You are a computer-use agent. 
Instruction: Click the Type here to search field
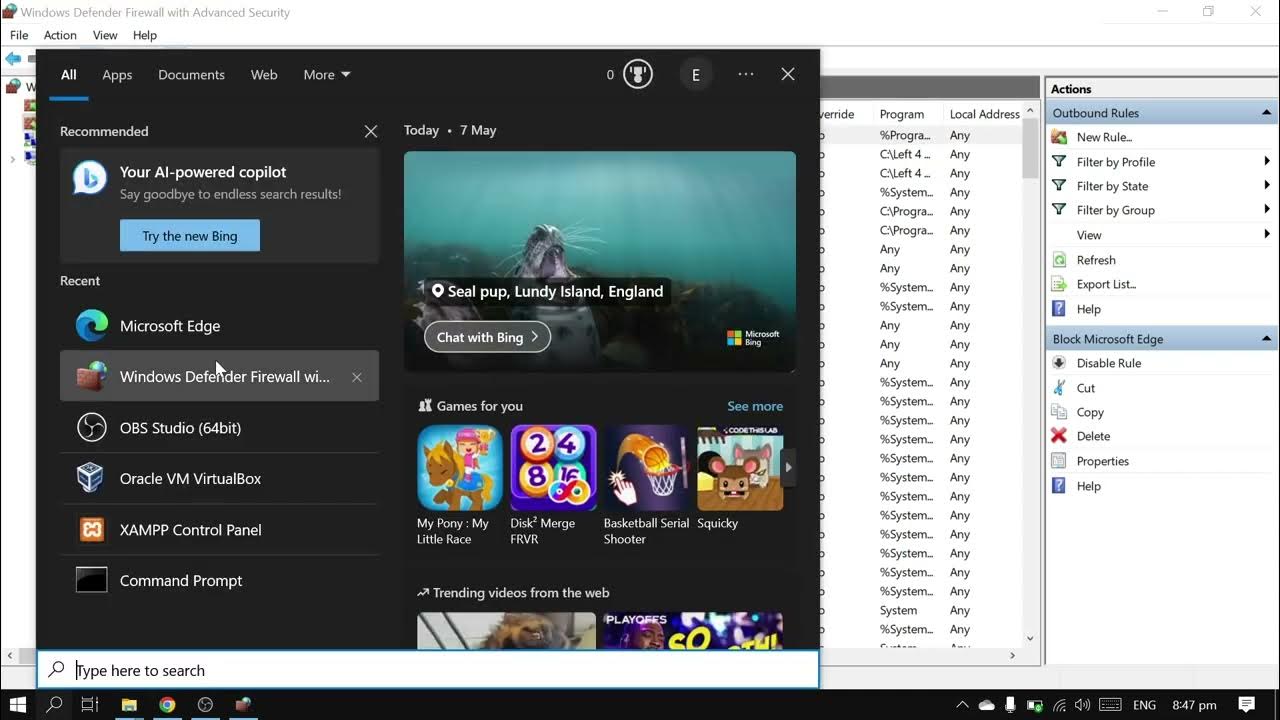[428, 670]
